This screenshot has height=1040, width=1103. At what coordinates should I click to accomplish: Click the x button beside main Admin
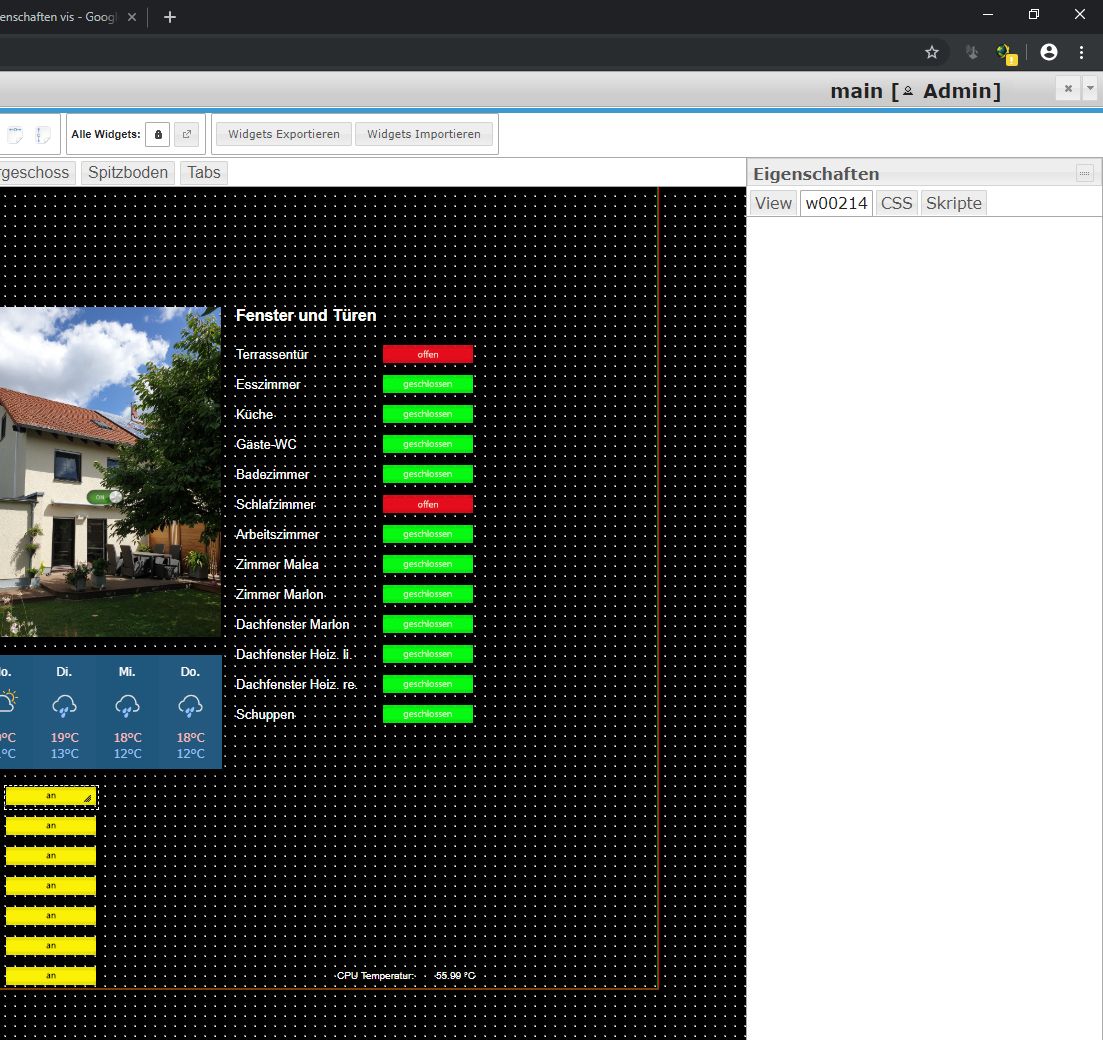pos(1068,89)
